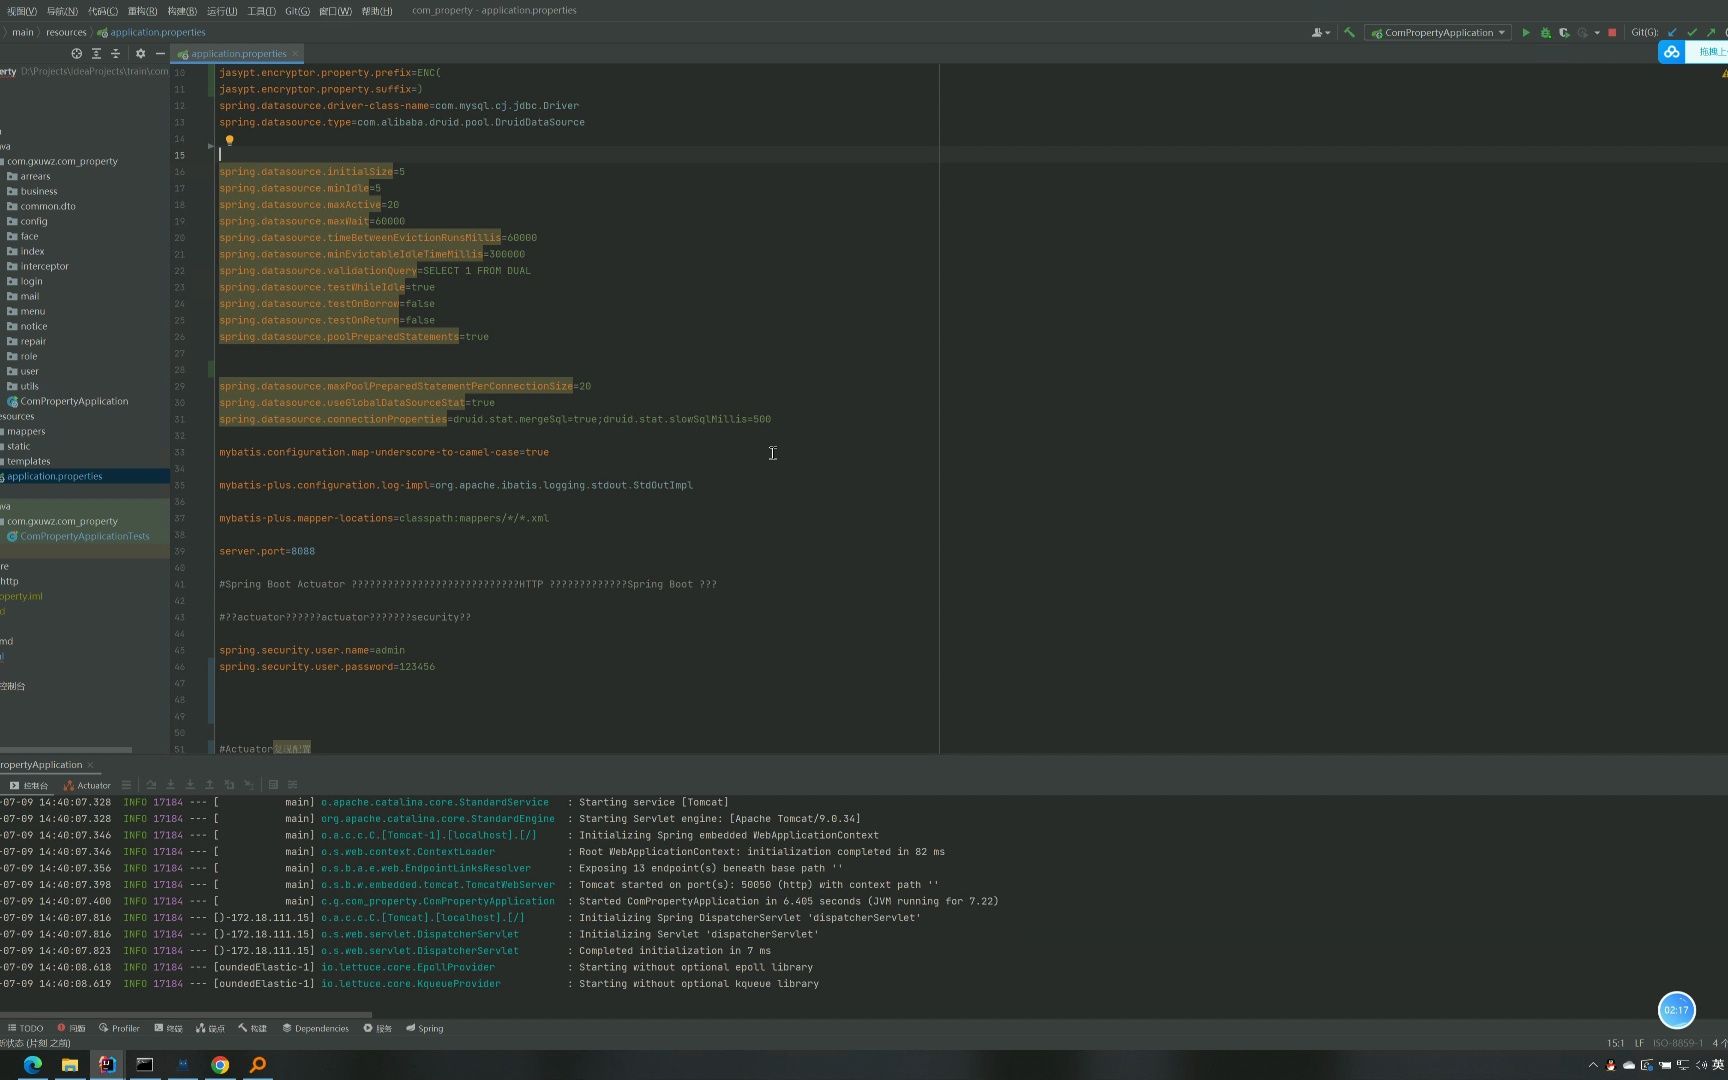This screenshot has width=1728, height=1080.
Task: Click collapse all icon in project panel
Action: tap(115, 53)
